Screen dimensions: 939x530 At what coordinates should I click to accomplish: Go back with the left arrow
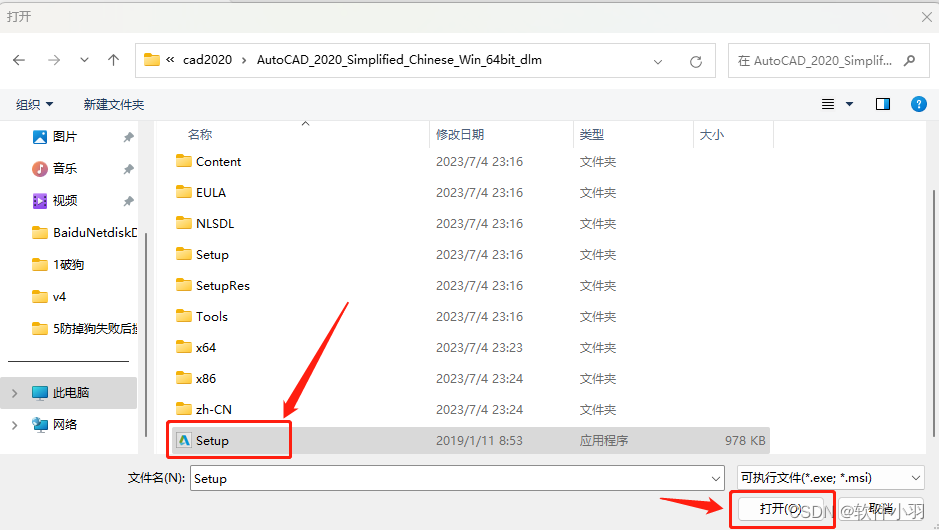point(19,60)
